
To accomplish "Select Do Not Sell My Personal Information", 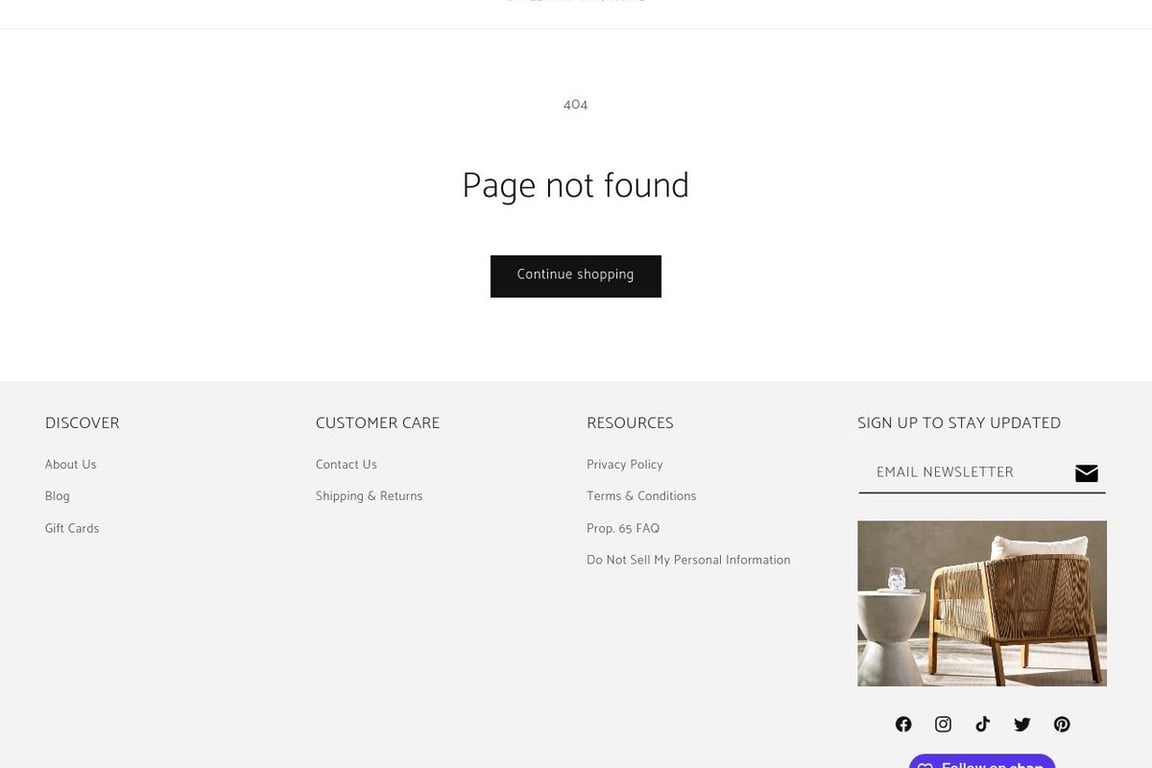I will coord(688,560).
